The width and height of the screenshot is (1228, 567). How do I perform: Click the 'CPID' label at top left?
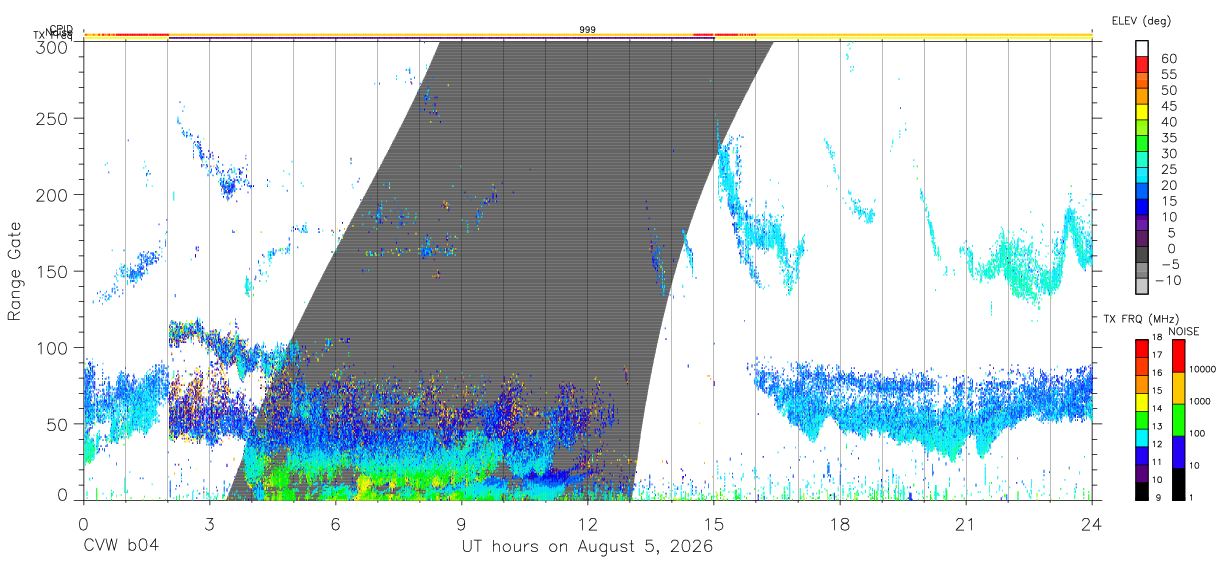point(61,29)
